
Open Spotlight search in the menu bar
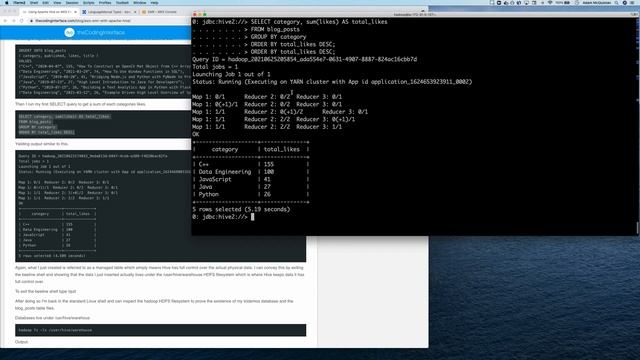click(x=616, y=2)
